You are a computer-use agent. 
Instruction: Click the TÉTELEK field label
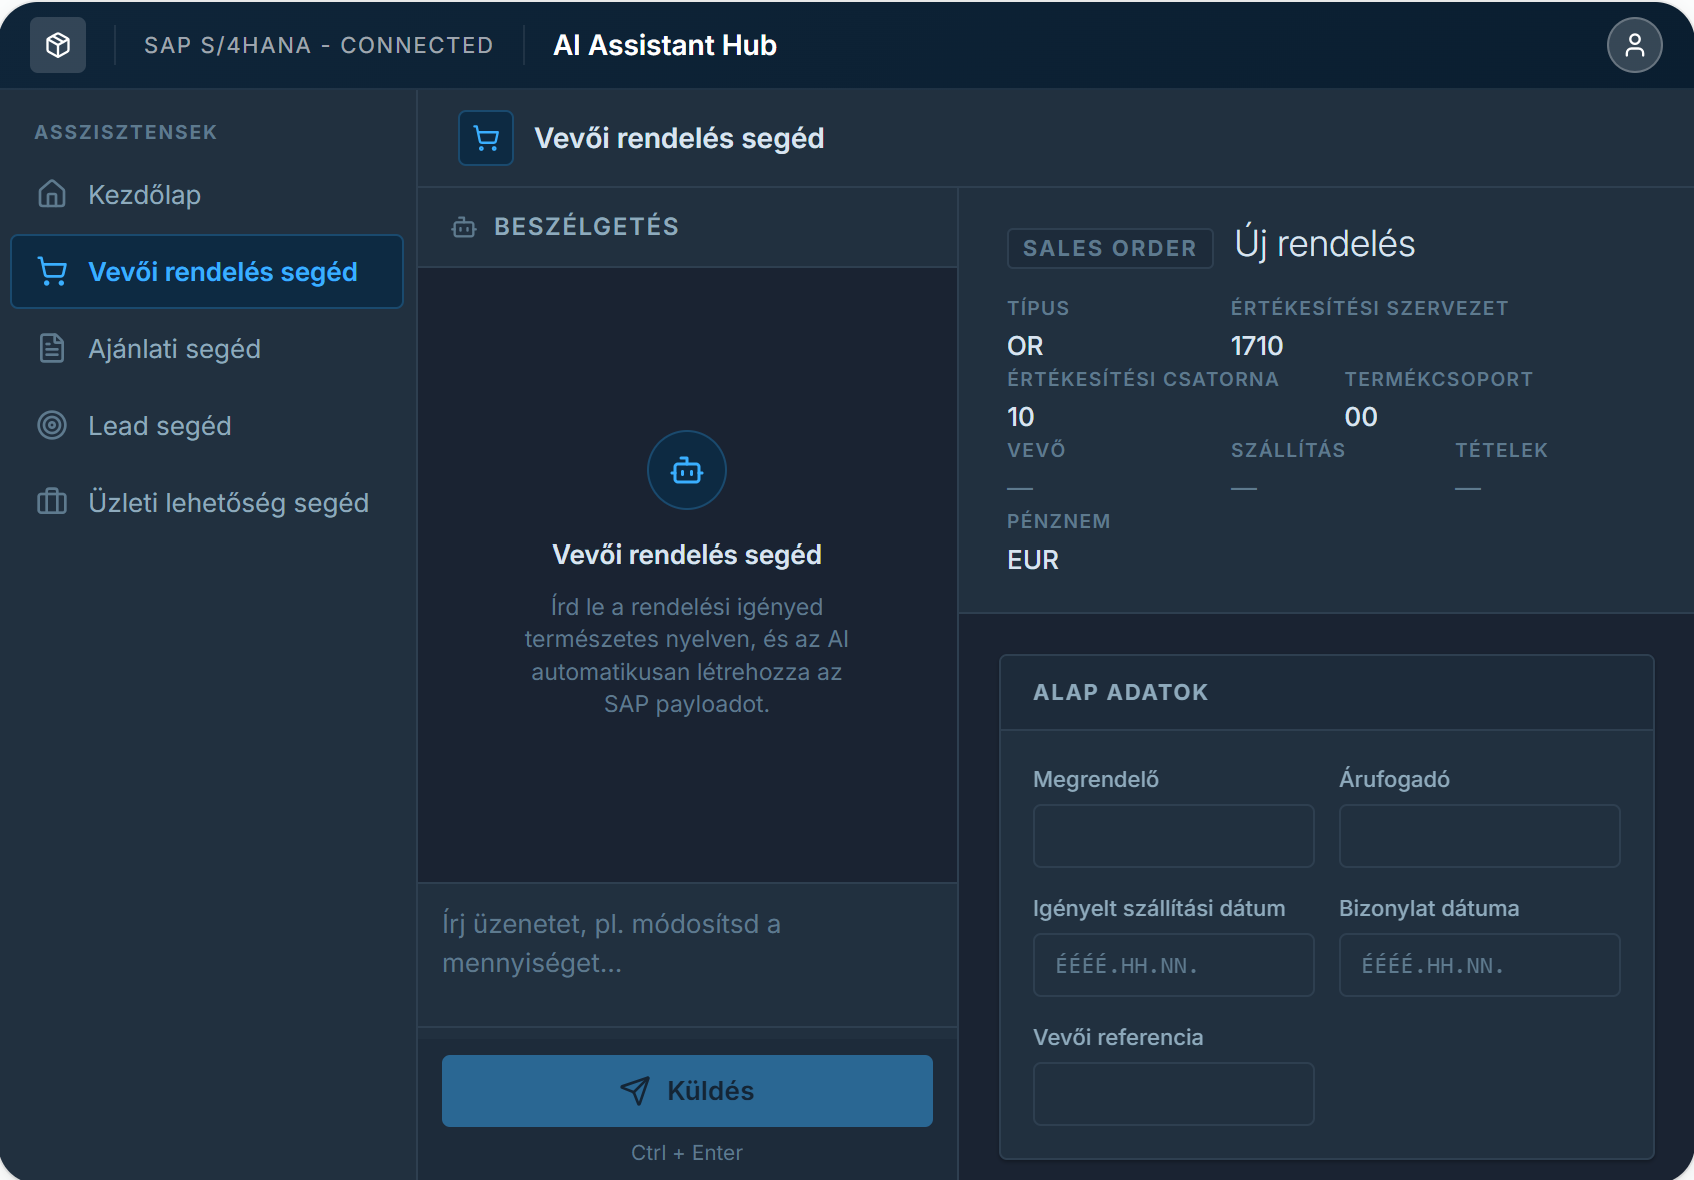[1502, 450]
